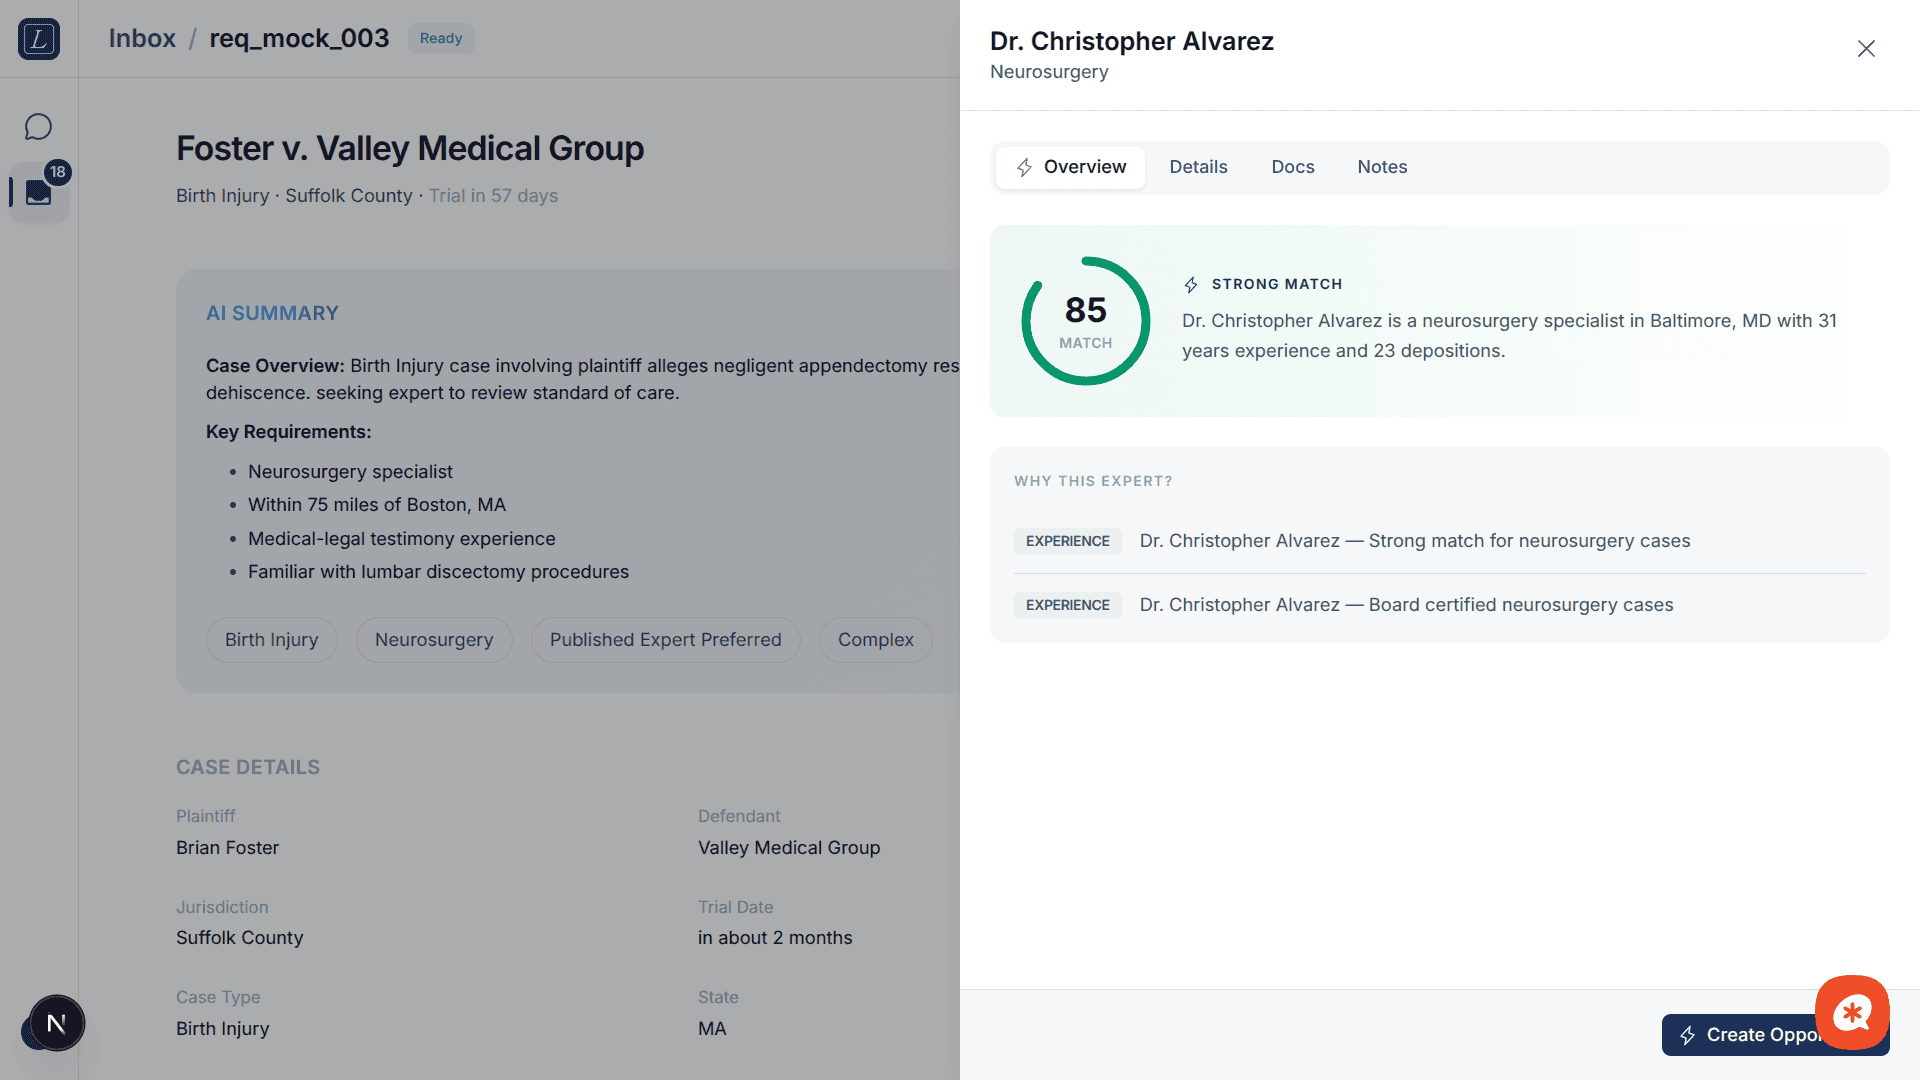Close the expert panel with X icon
1920x1080 pixels.
tap(1865, 49)
